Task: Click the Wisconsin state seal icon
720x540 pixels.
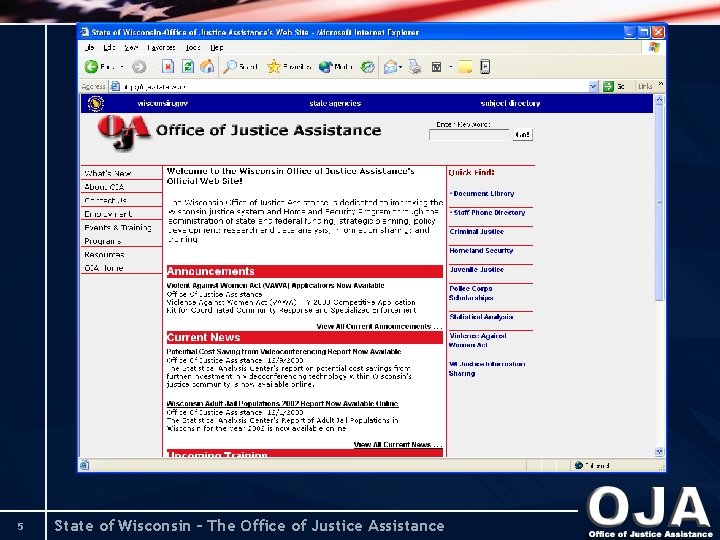Action: click(96, 104)
